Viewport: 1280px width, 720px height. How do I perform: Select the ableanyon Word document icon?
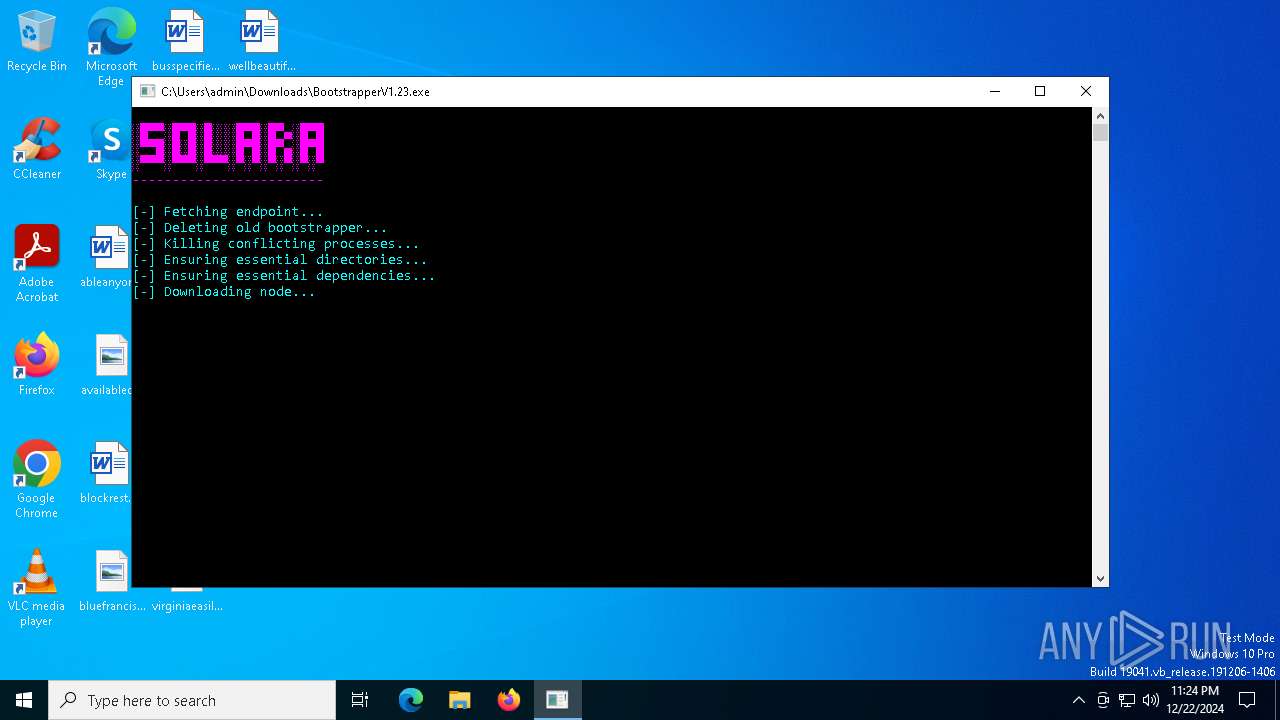coord(108,257)
